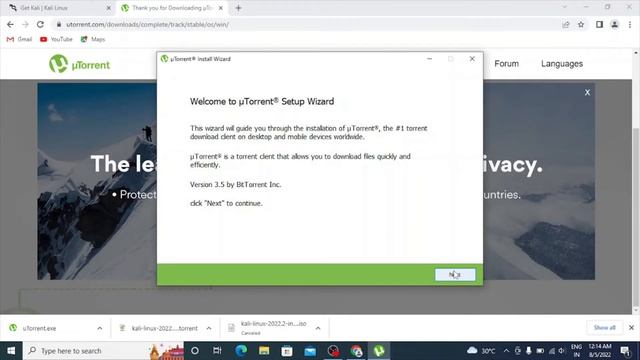Check the battery status icon
The image size is (640, 360).
click(540, 351)
